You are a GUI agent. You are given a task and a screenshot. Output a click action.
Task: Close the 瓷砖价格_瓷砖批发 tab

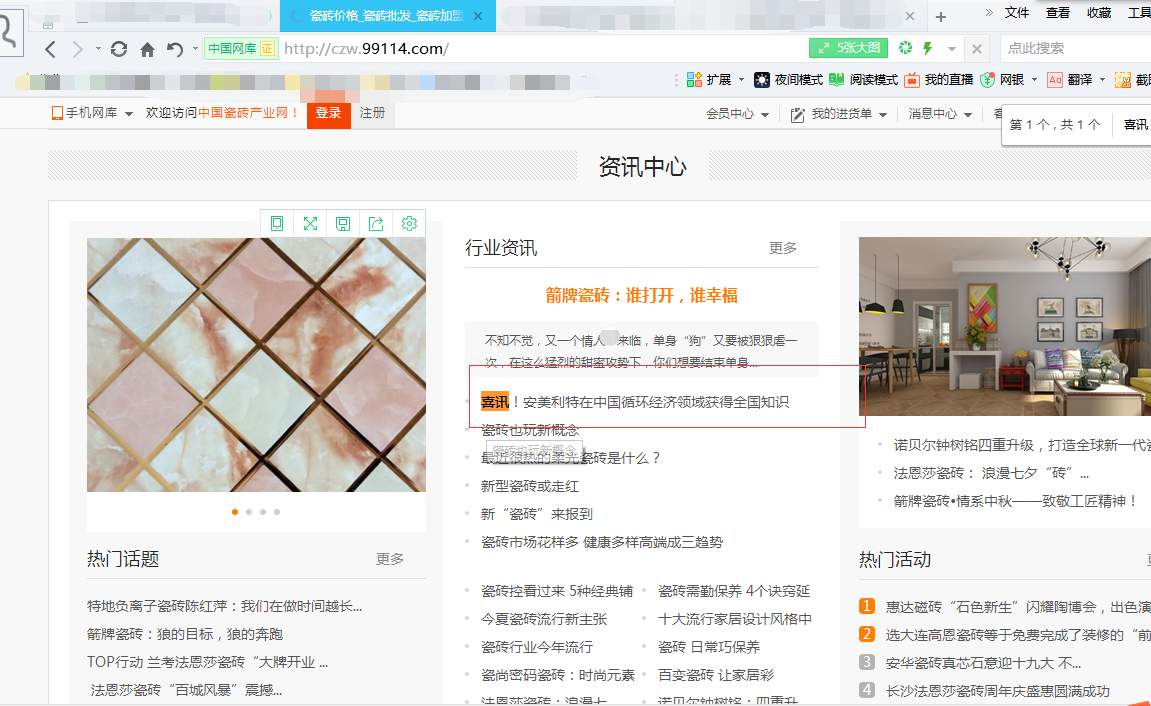click(478, 16)
